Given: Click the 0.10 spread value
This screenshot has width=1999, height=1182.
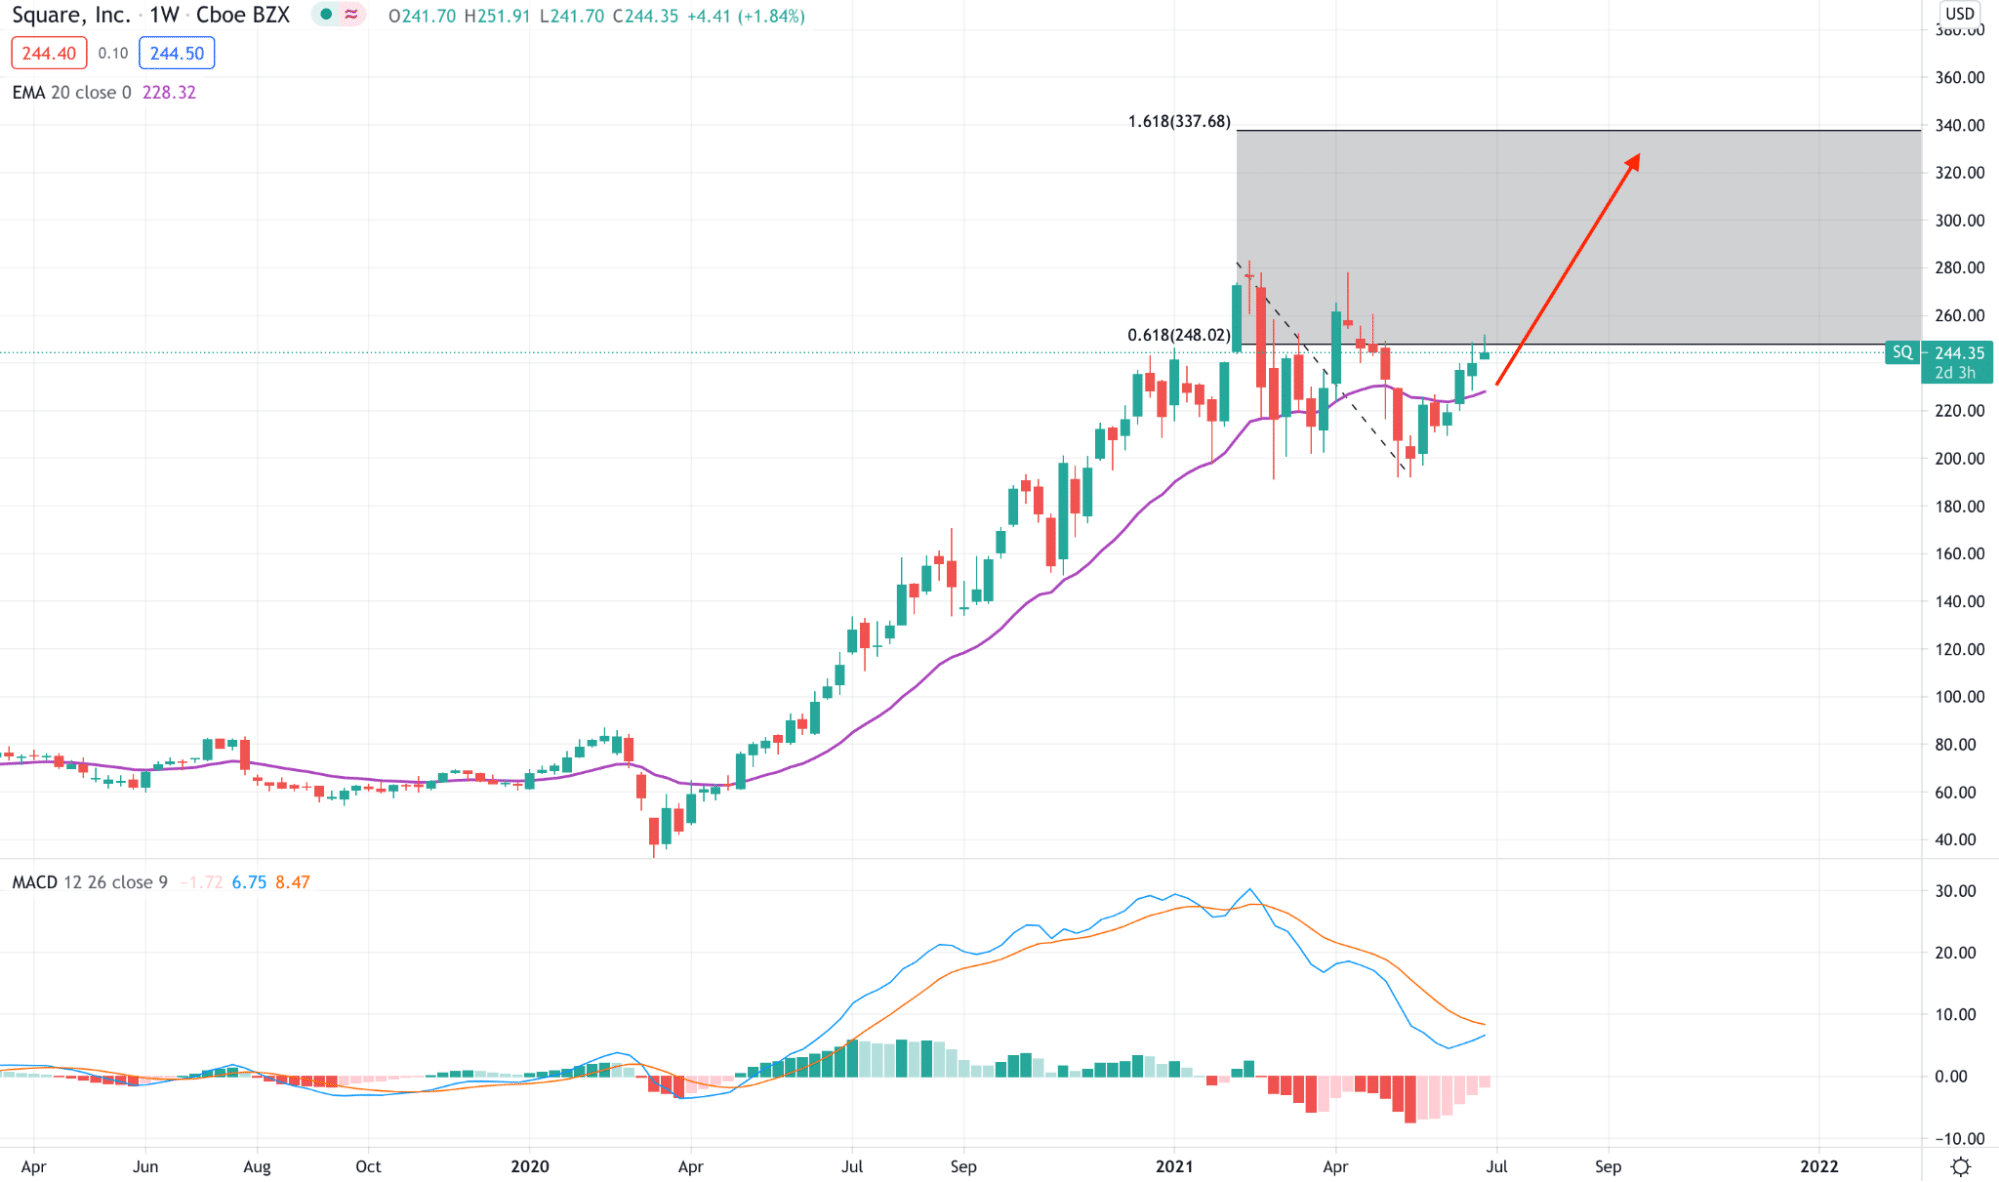Looking at the screenshot, I should 113,53.
